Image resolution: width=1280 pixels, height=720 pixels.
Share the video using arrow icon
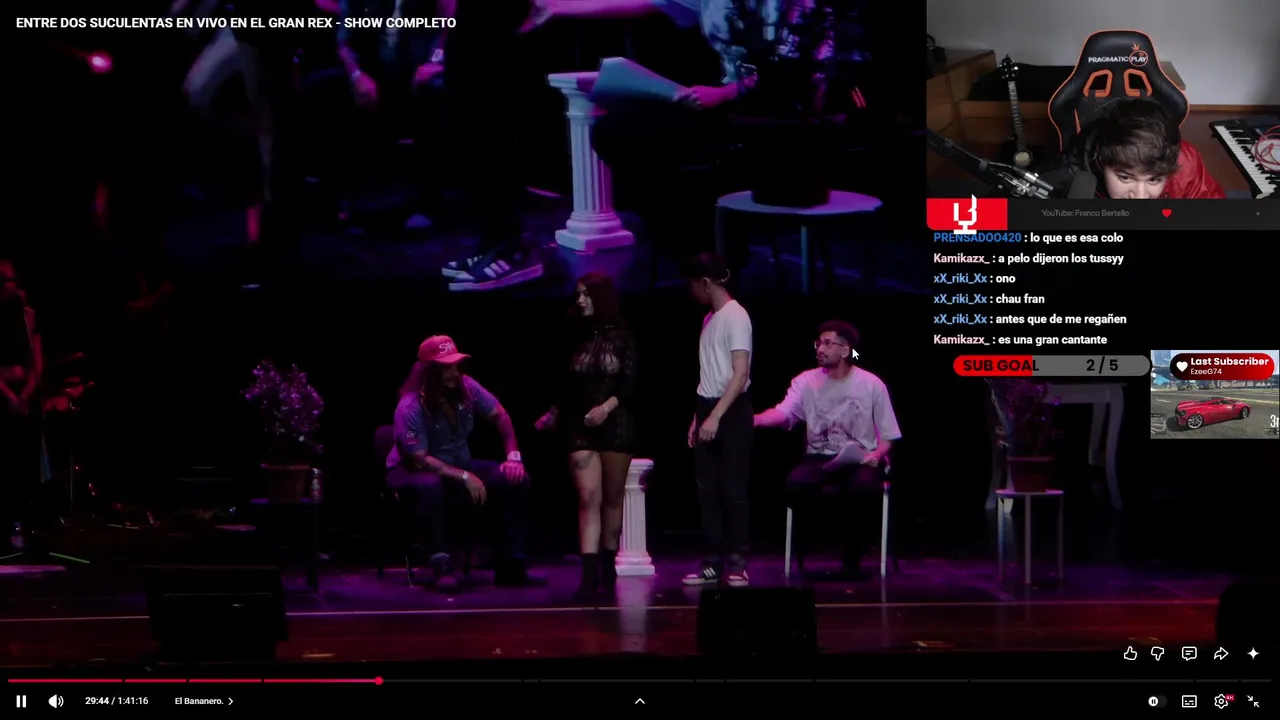[1221, 653]
